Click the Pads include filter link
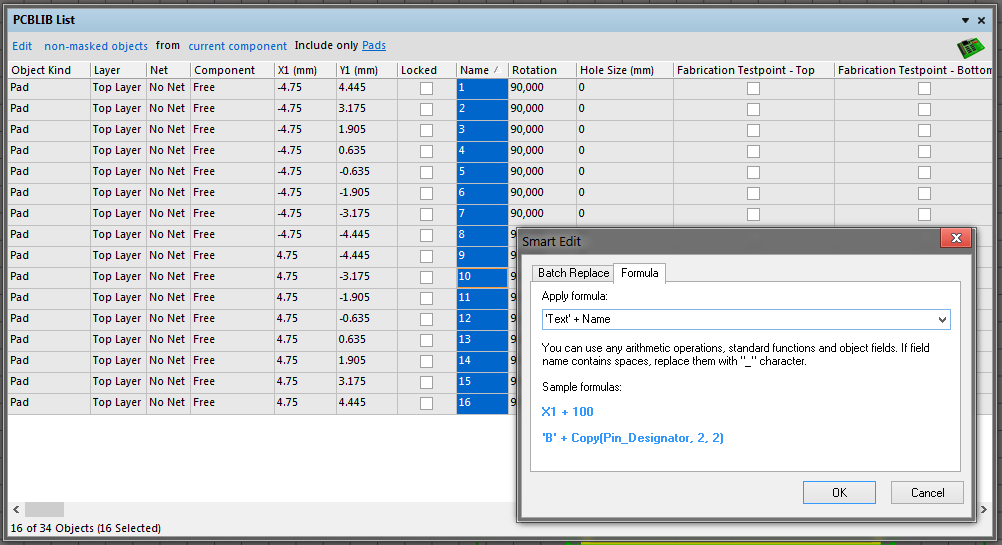This screenshot has height=545, width=1002. (374, 46)
